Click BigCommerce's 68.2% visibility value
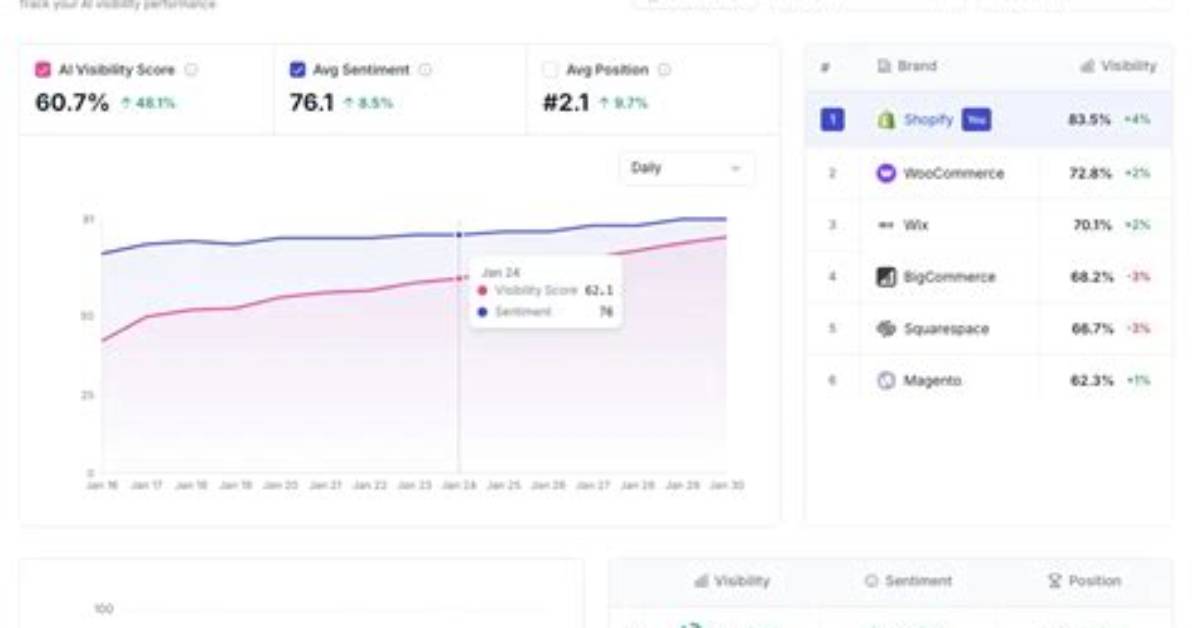This screenshot has height=628, width=1196. pyautogui.click(x=1092, y=276)
